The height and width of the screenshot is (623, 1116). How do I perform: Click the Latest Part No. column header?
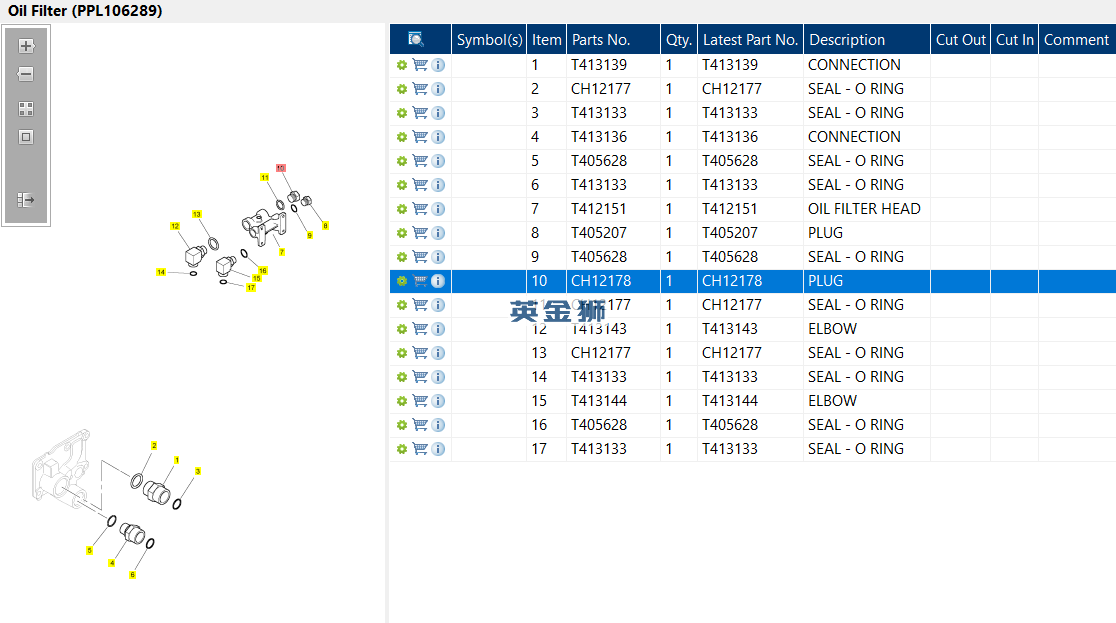click(750, 39)
